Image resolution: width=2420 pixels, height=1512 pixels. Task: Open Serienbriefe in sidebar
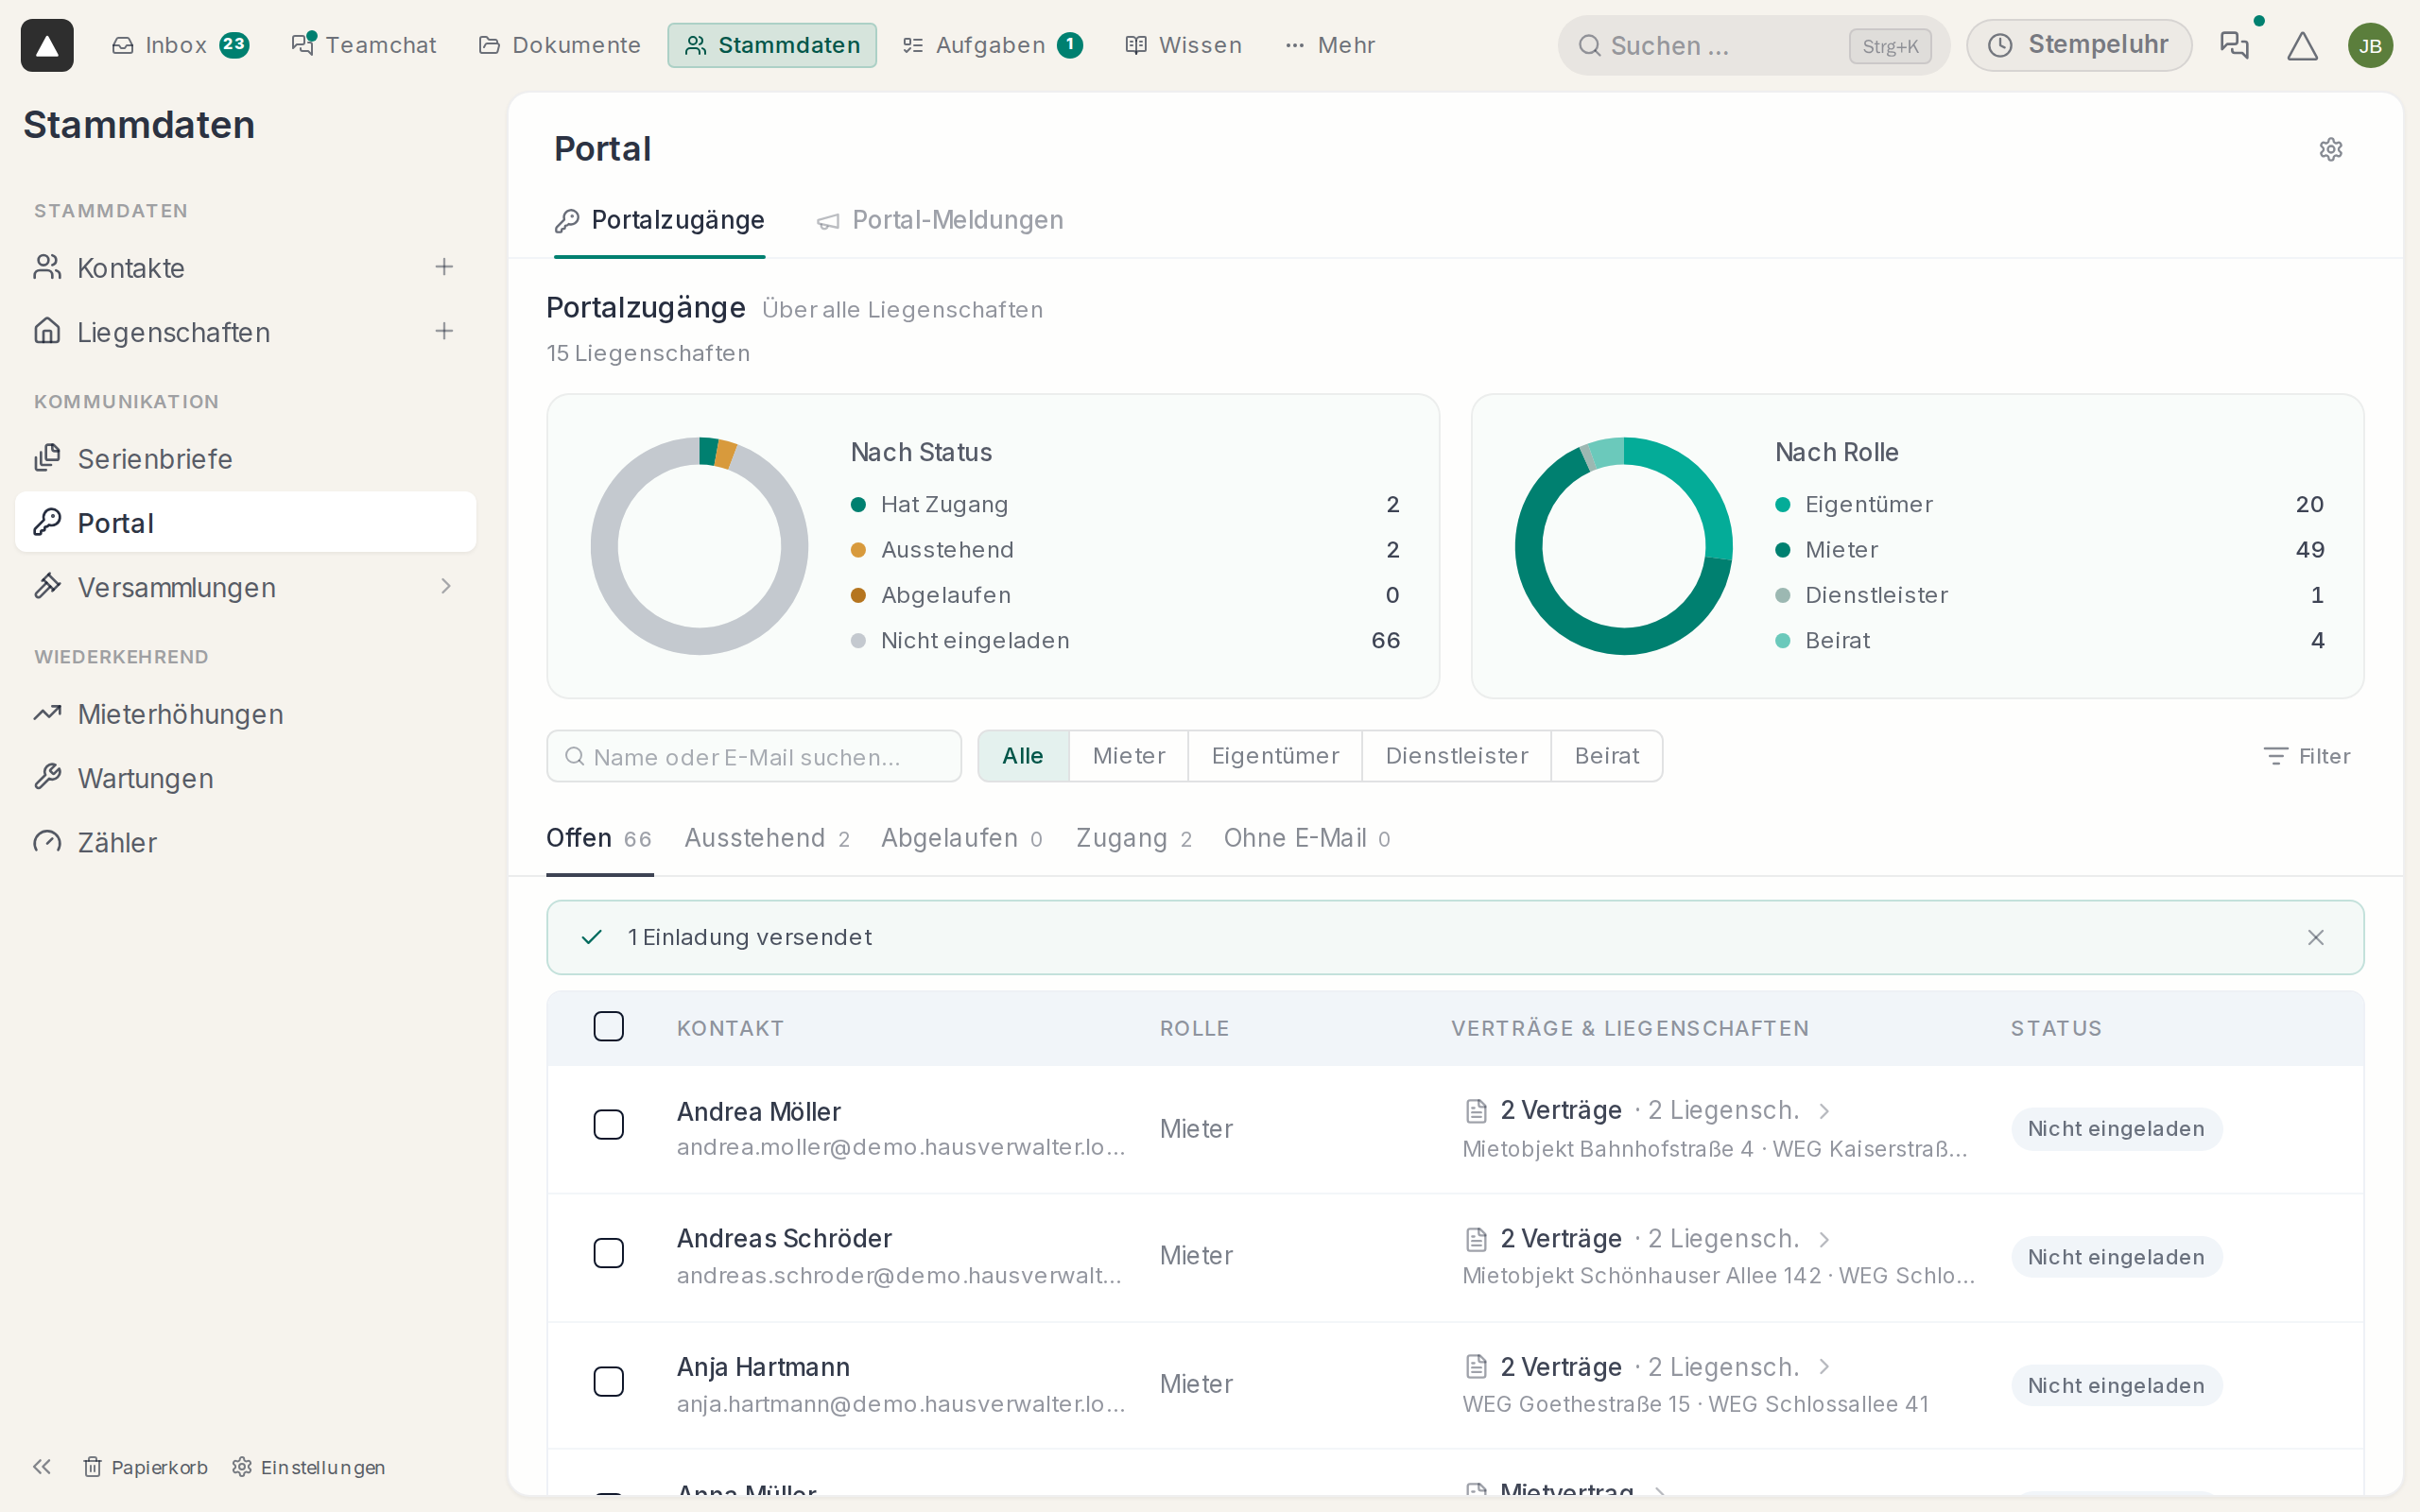pyautogui.click(x=245, y=459)
